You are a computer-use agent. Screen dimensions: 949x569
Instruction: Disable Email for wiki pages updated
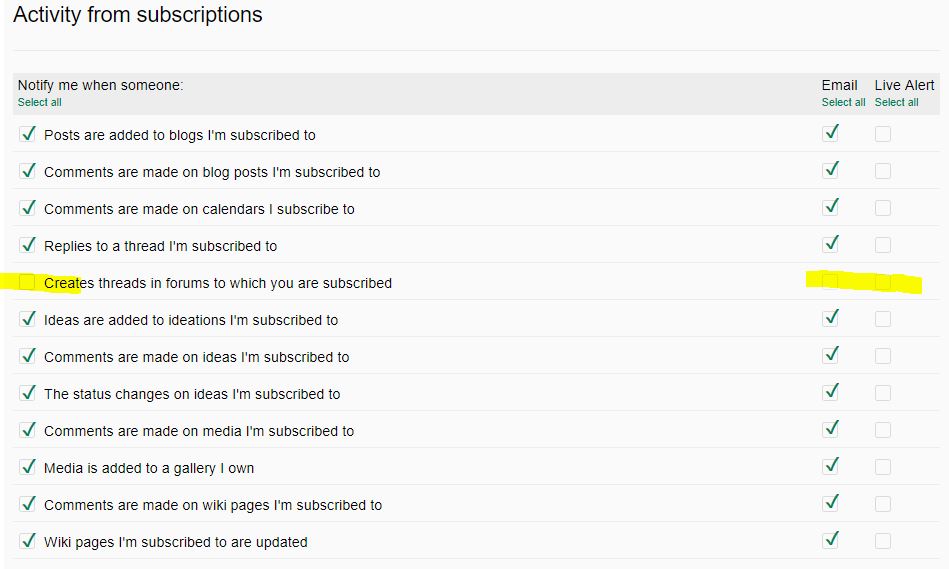tap(830, 541)
